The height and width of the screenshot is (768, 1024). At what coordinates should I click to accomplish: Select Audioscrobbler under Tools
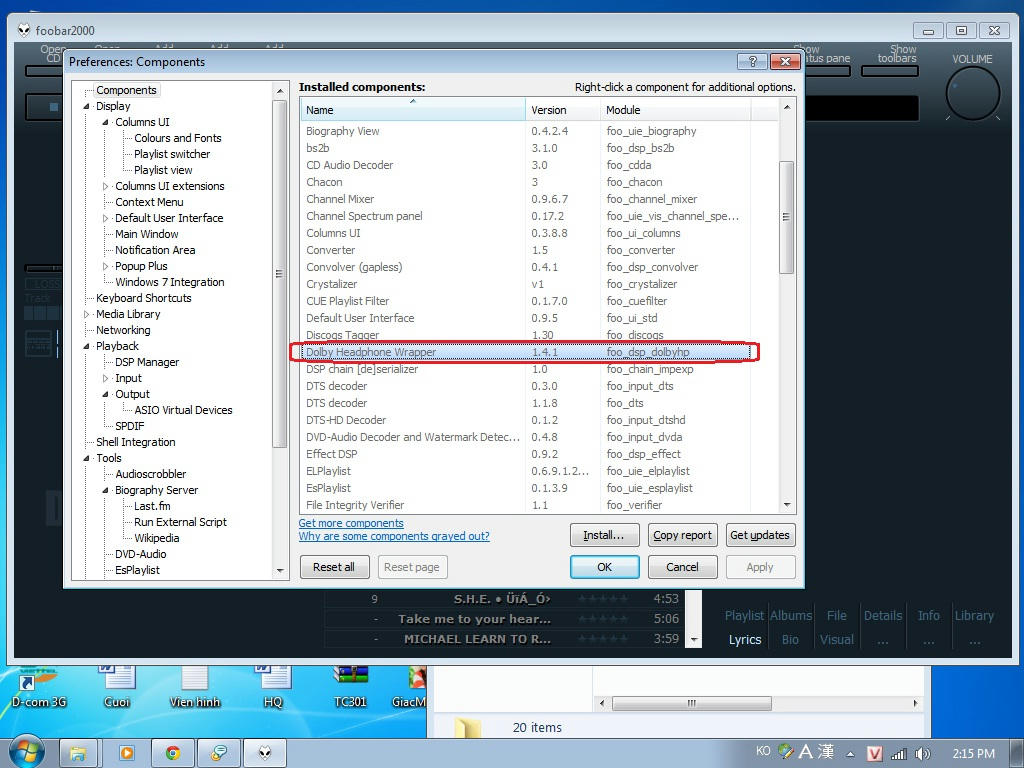pos(150,474)
